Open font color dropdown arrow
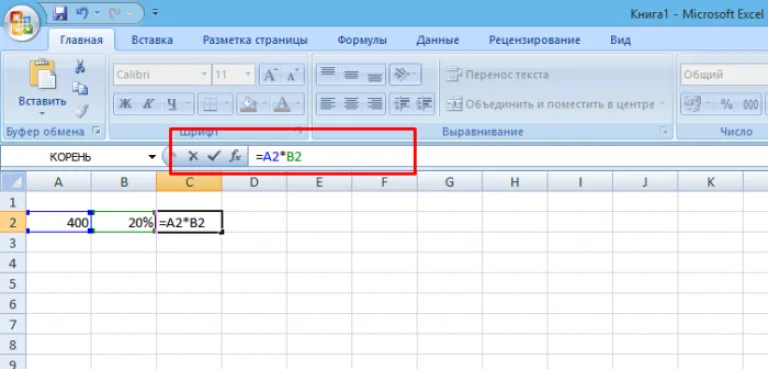The height and width of the screenshot is (369, 768). 298,103
